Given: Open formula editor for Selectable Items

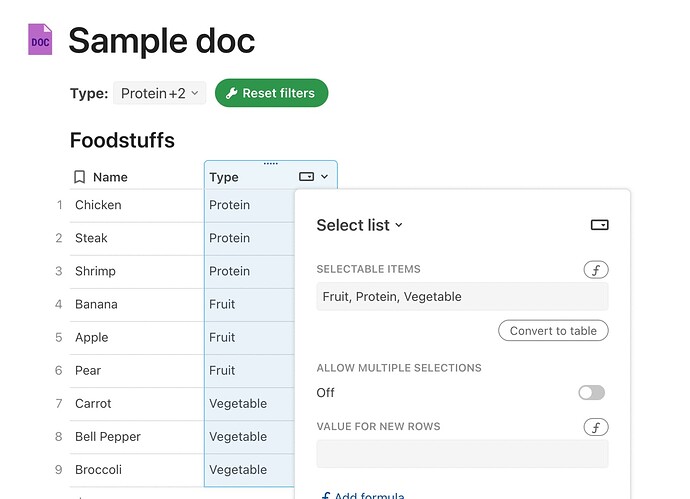Looking at the screenshot, I should 596,270.
